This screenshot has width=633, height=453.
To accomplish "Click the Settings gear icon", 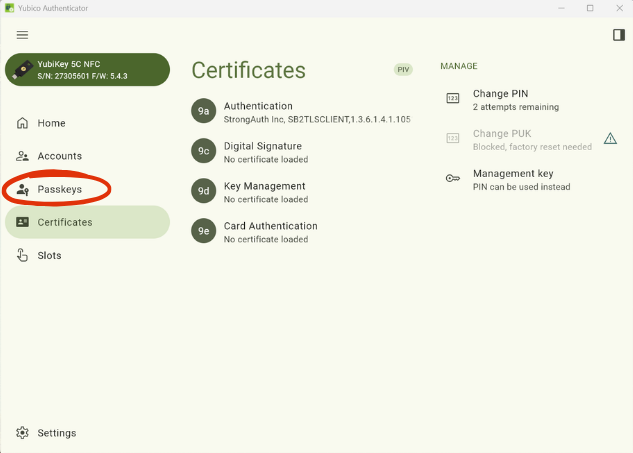I will (22, 433).
